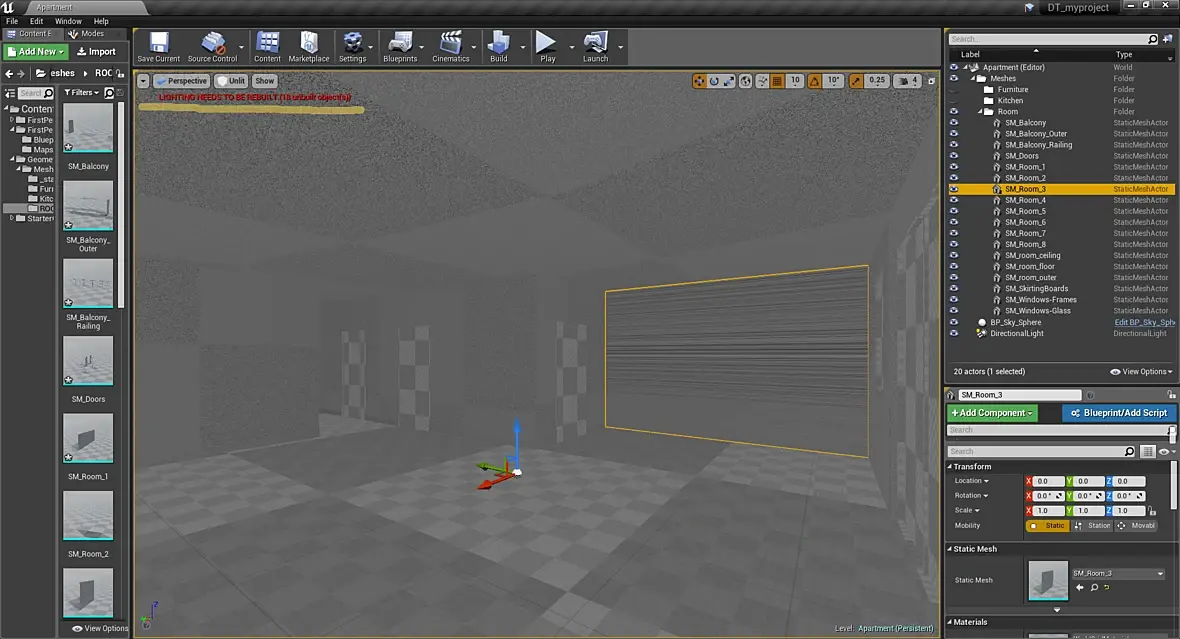The width and height of the screenshot is (1180, 639).
Task: Collapse the Room folder in the outliner
Action: 981,111
